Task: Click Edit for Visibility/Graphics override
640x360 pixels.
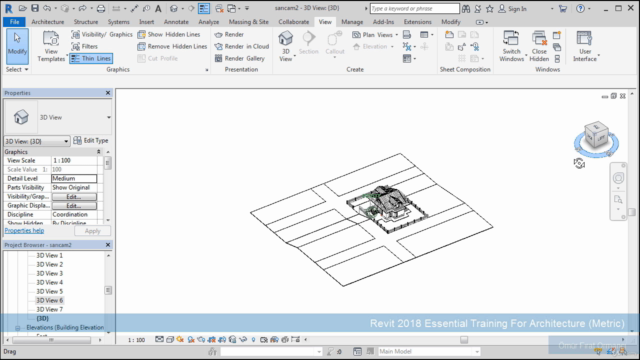Action: coord(74,197)
